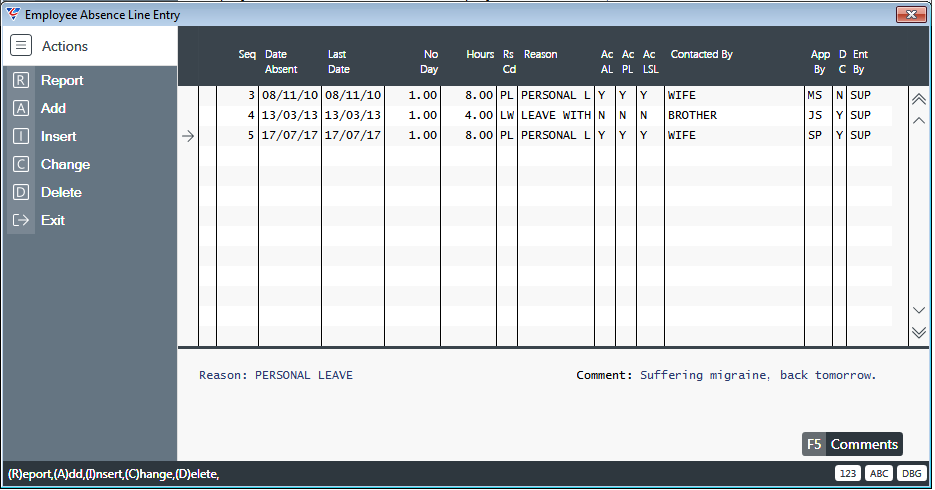The width and height of the screenshot is (935, 490).
Task: Click the Date Absent column header
Action: (281, 62)
